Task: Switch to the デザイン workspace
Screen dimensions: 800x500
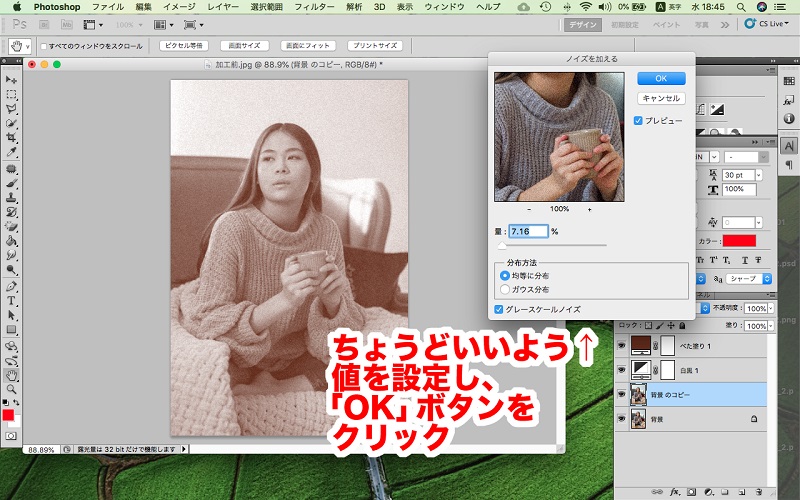Action: [583, 24]
